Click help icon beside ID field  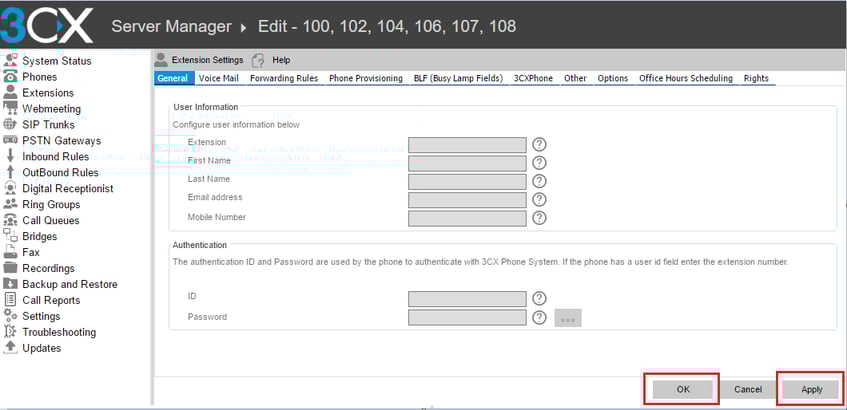tap(539, 299)
